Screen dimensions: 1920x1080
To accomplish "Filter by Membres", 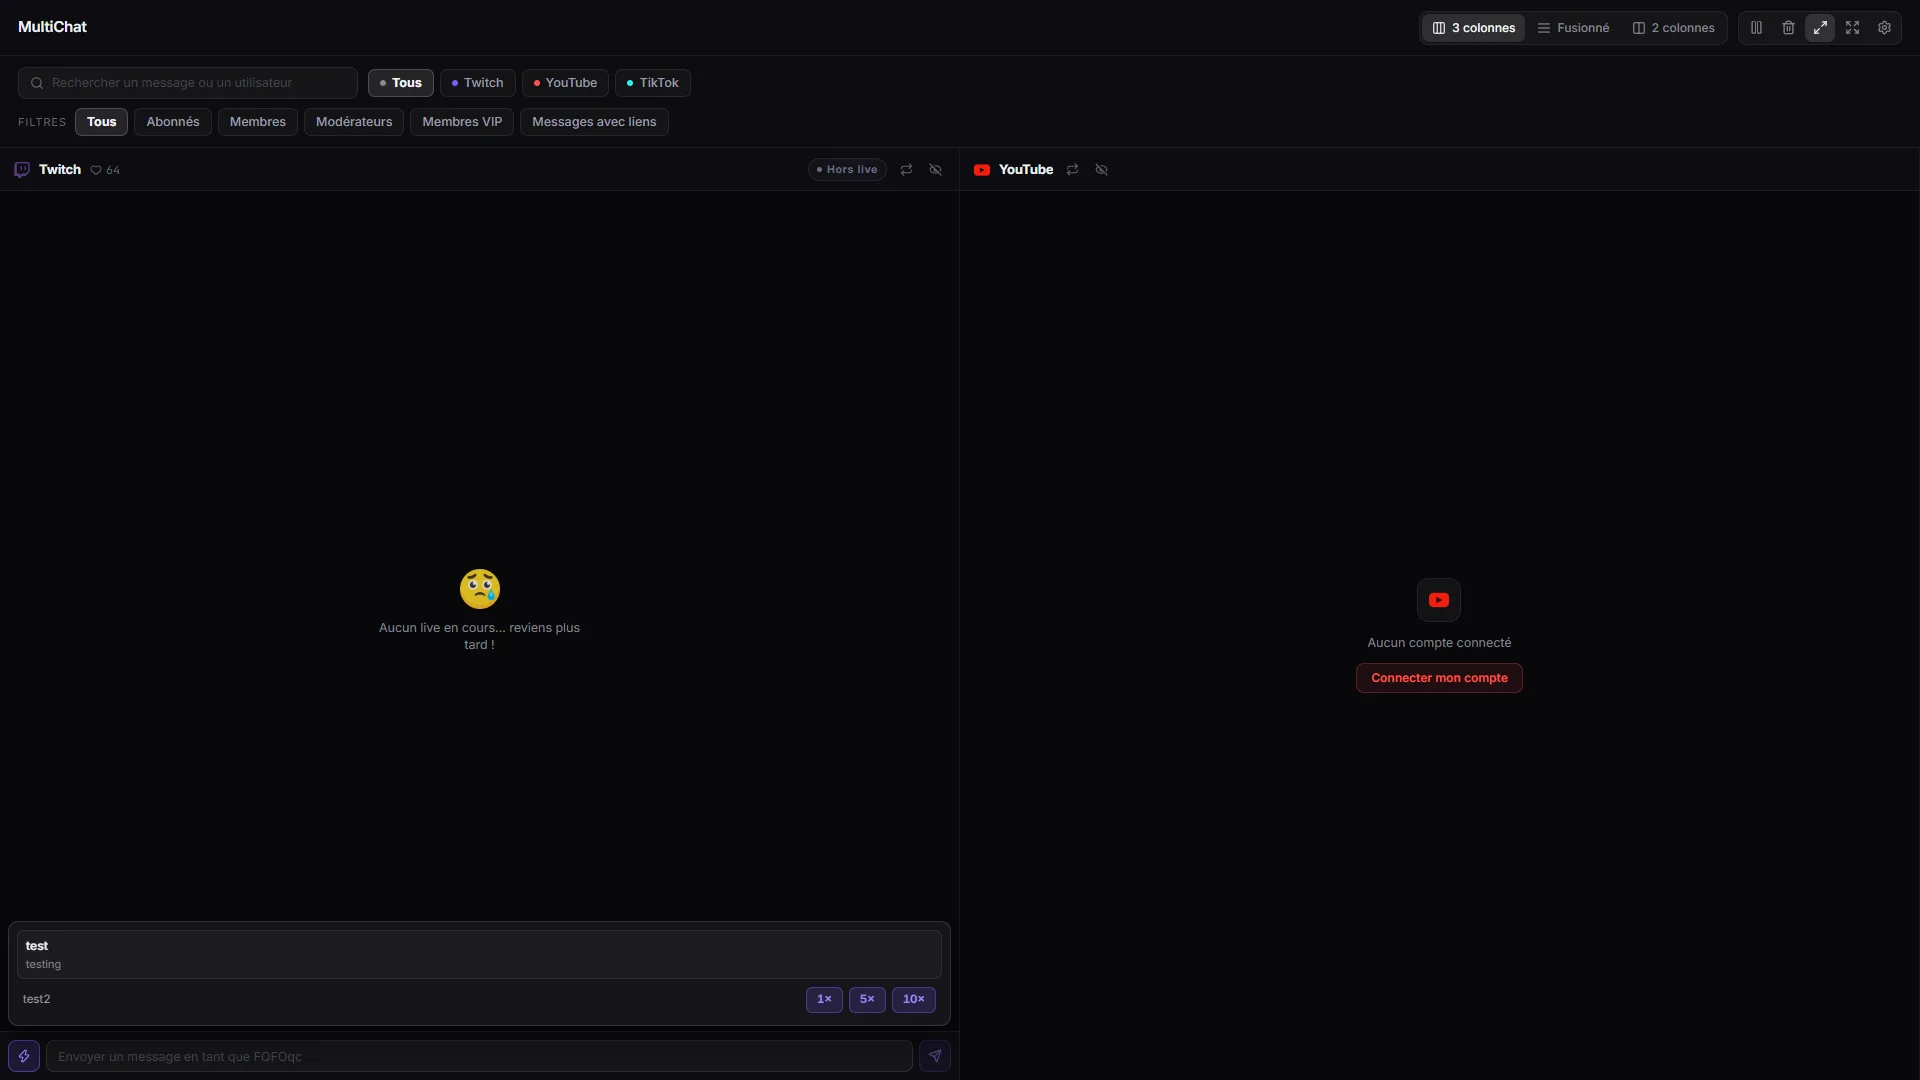I will click(258, 122).
